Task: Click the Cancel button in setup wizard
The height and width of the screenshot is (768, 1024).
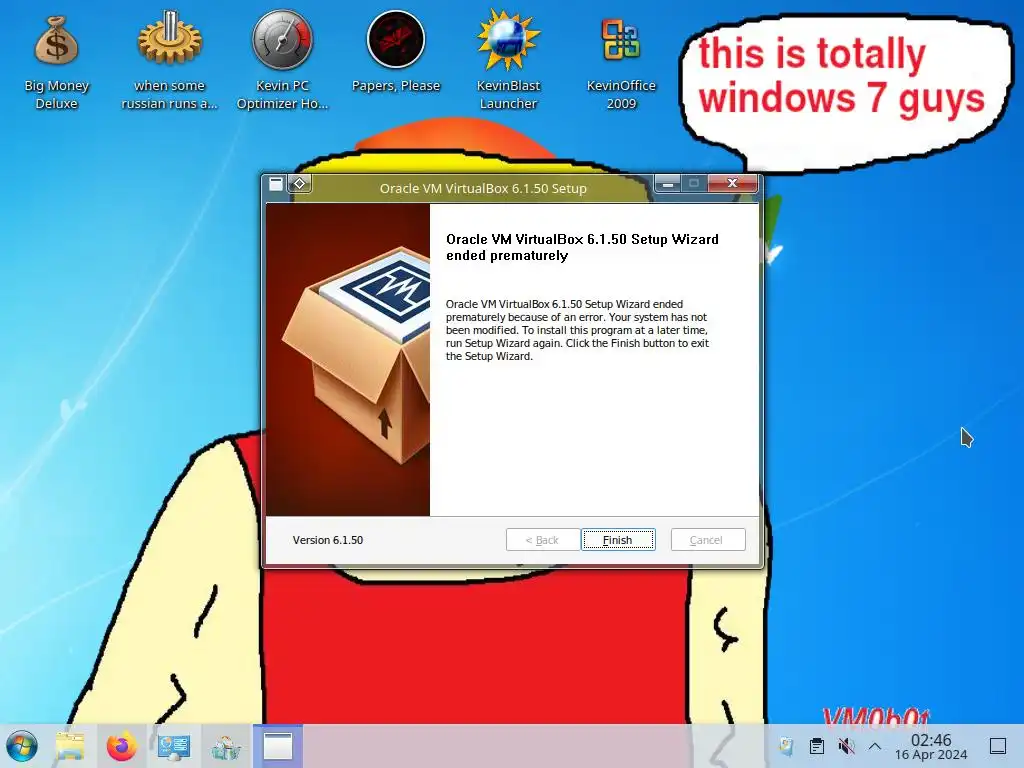Action: click(x=708, y=540)
